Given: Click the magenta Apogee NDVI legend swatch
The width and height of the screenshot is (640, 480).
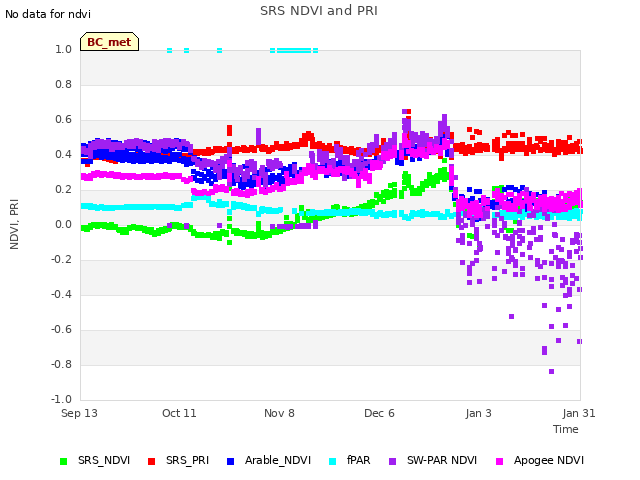Looking at the screenshot, I should tap(499, 461).
